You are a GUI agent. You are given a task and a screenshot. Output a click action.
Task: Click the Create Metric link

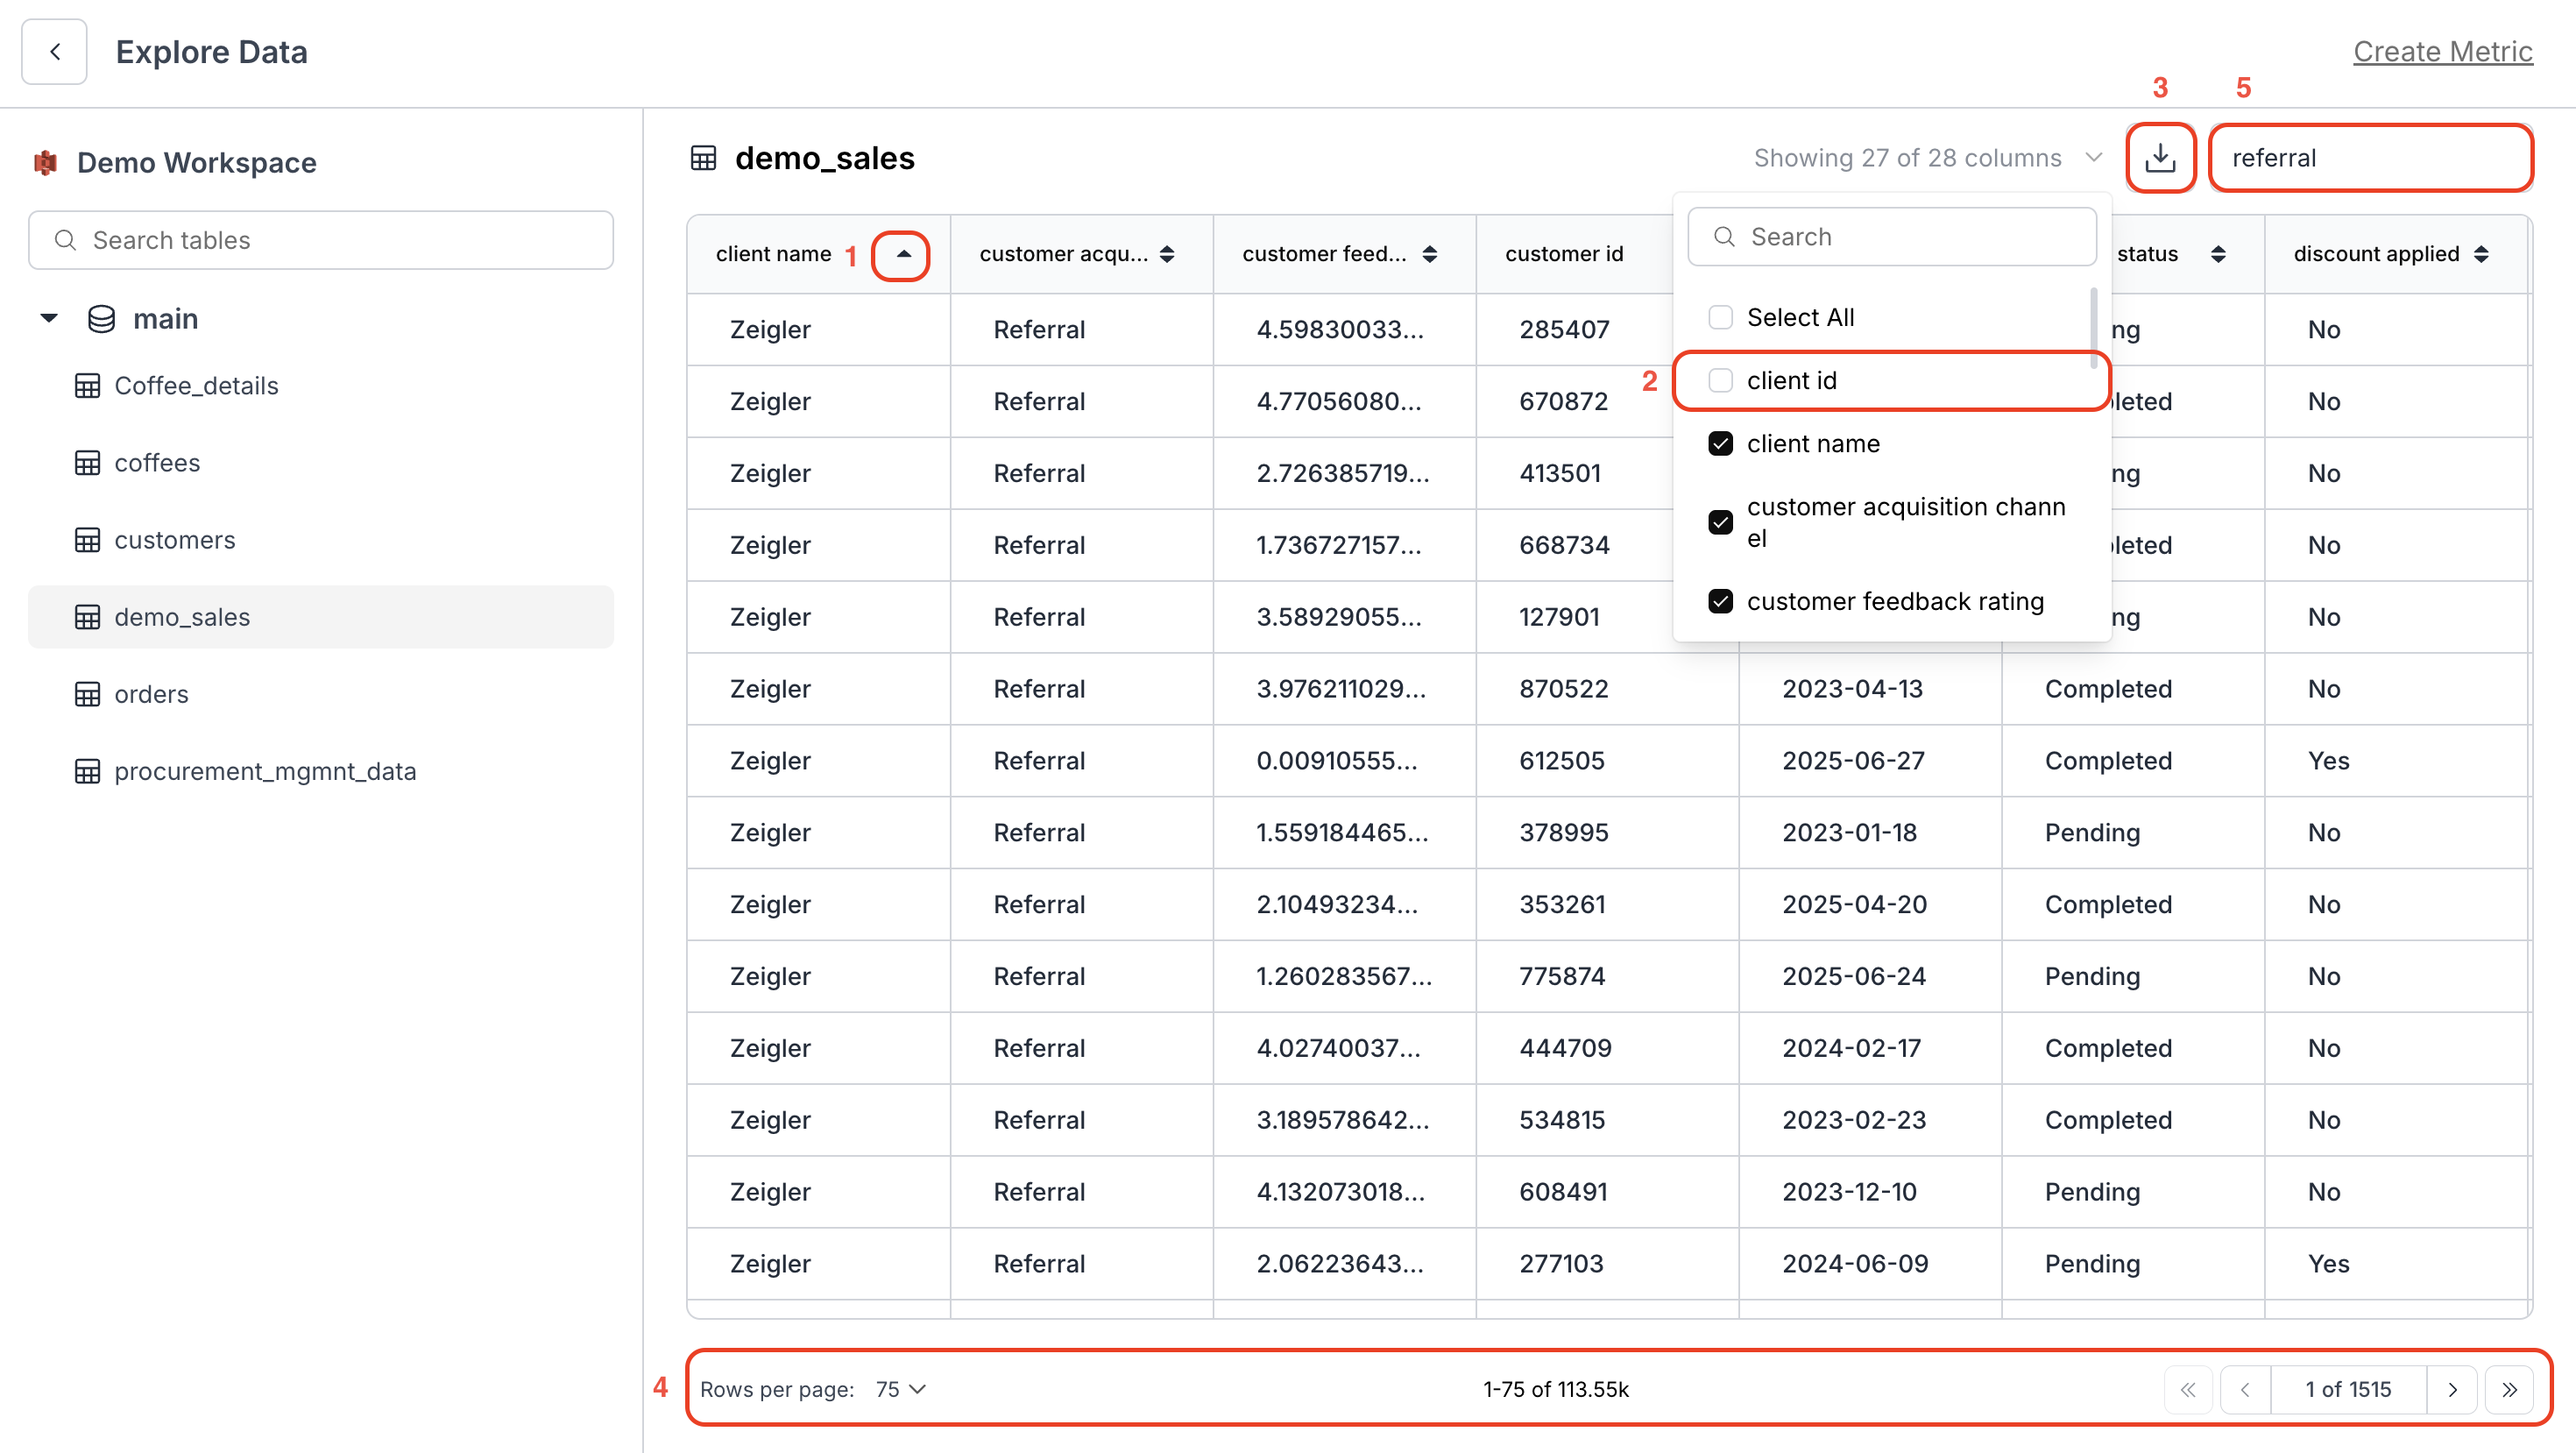pos(2442,52)
